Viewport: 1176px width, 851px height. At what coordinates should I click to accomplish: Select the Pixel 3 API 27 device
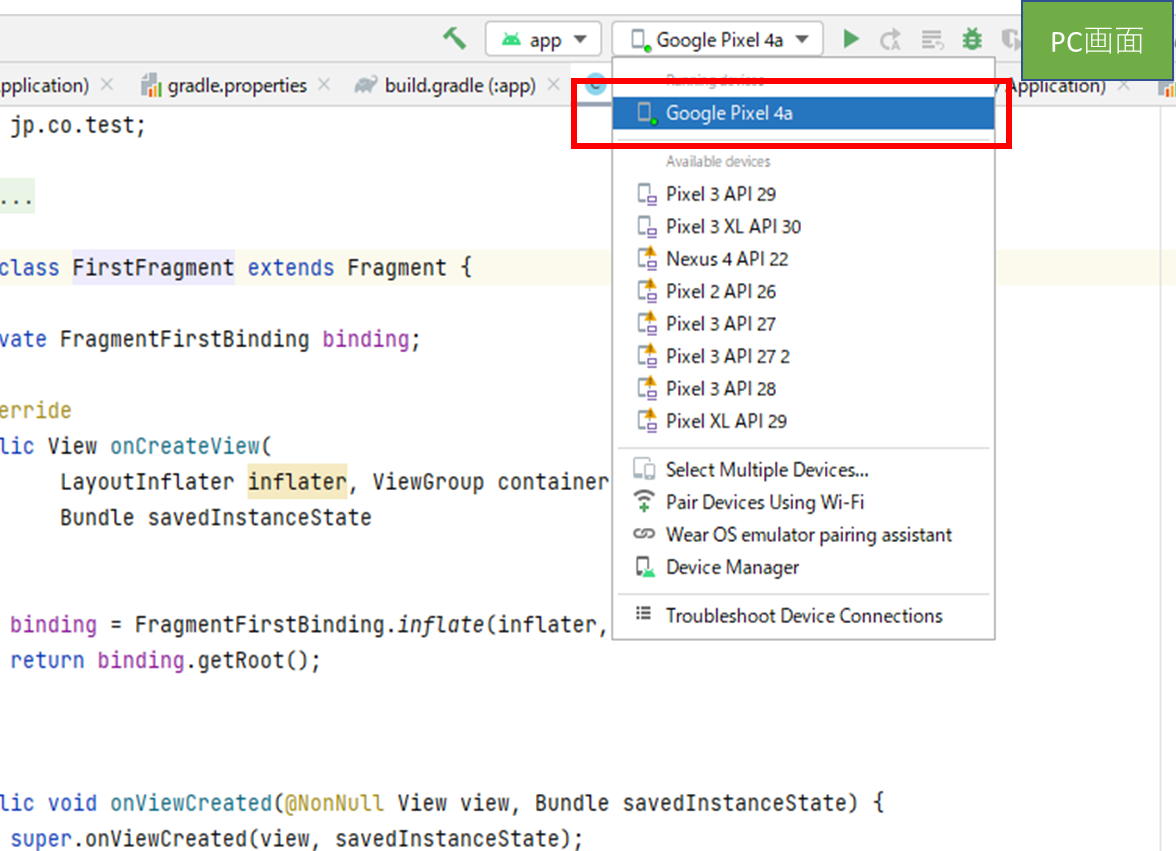click(803, 324)
